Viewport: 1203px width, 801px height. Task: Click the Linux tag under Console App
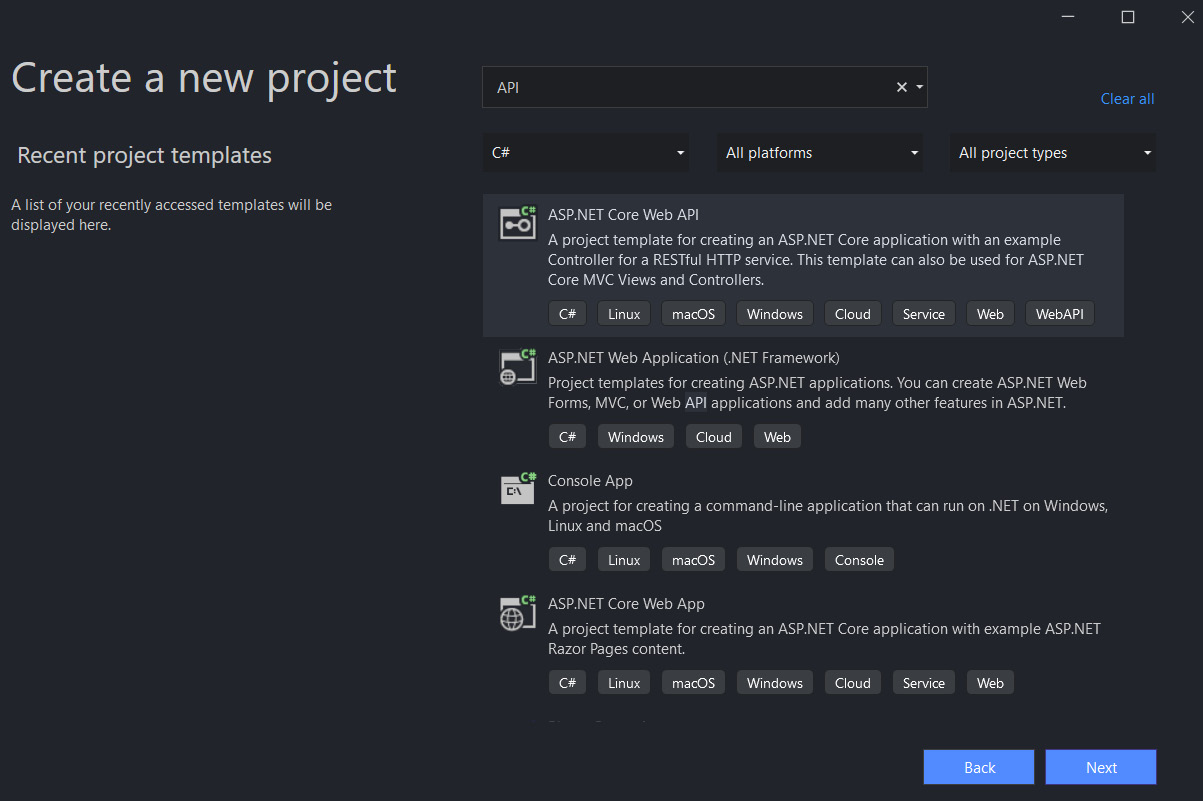624,560
